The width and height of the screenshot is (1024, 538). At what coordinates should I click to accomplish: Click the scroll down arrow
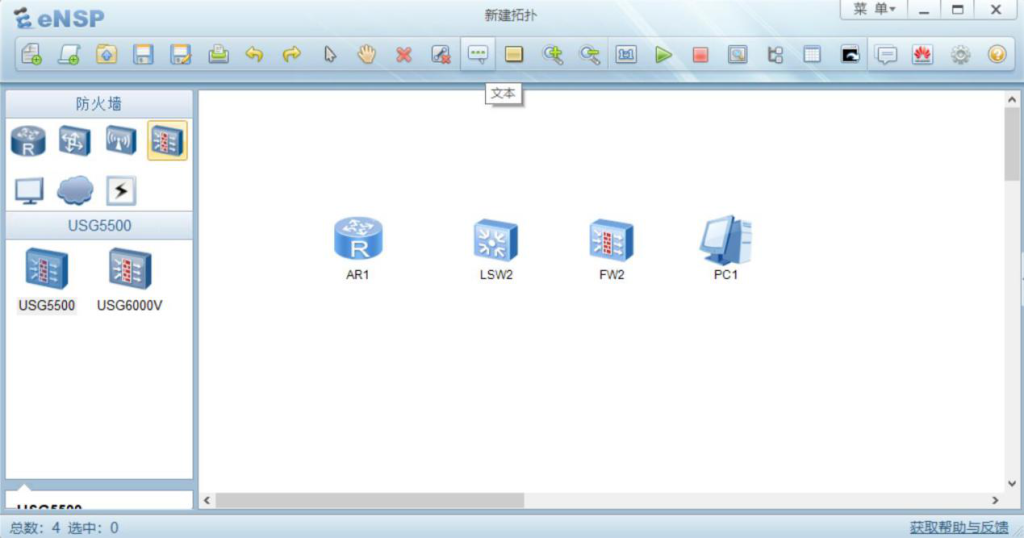point(1012,484)
